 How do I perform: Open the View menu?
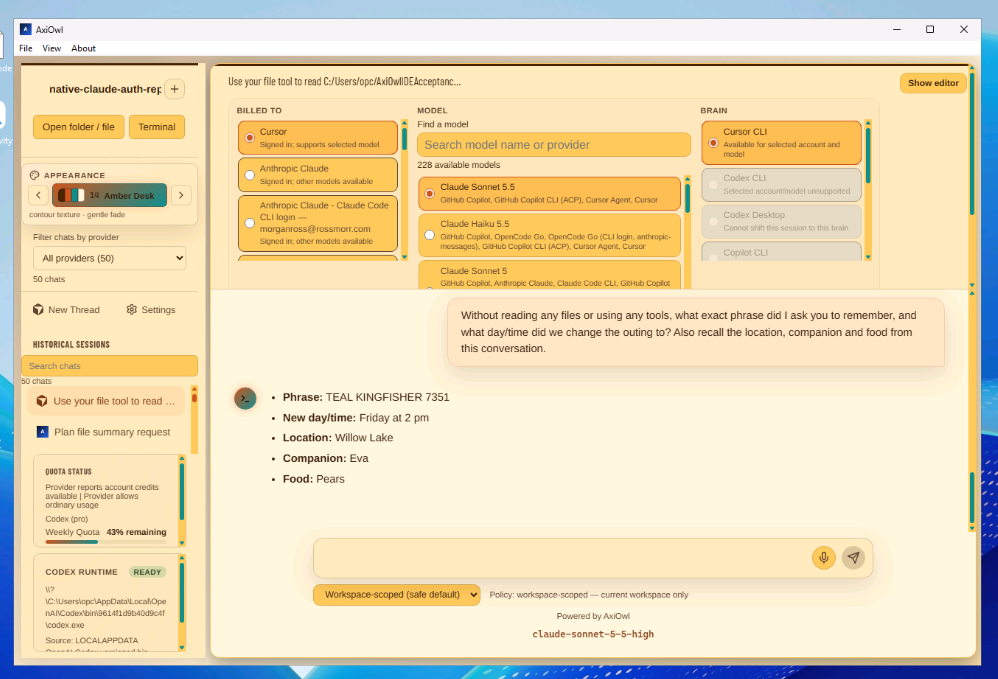(x=52, y=48)
